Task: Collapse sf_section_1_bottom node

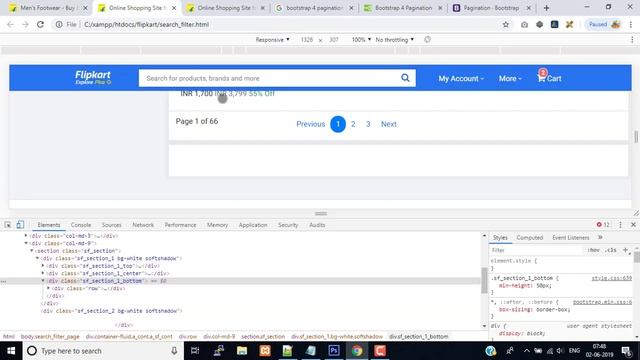Action: tap(43, 280)
